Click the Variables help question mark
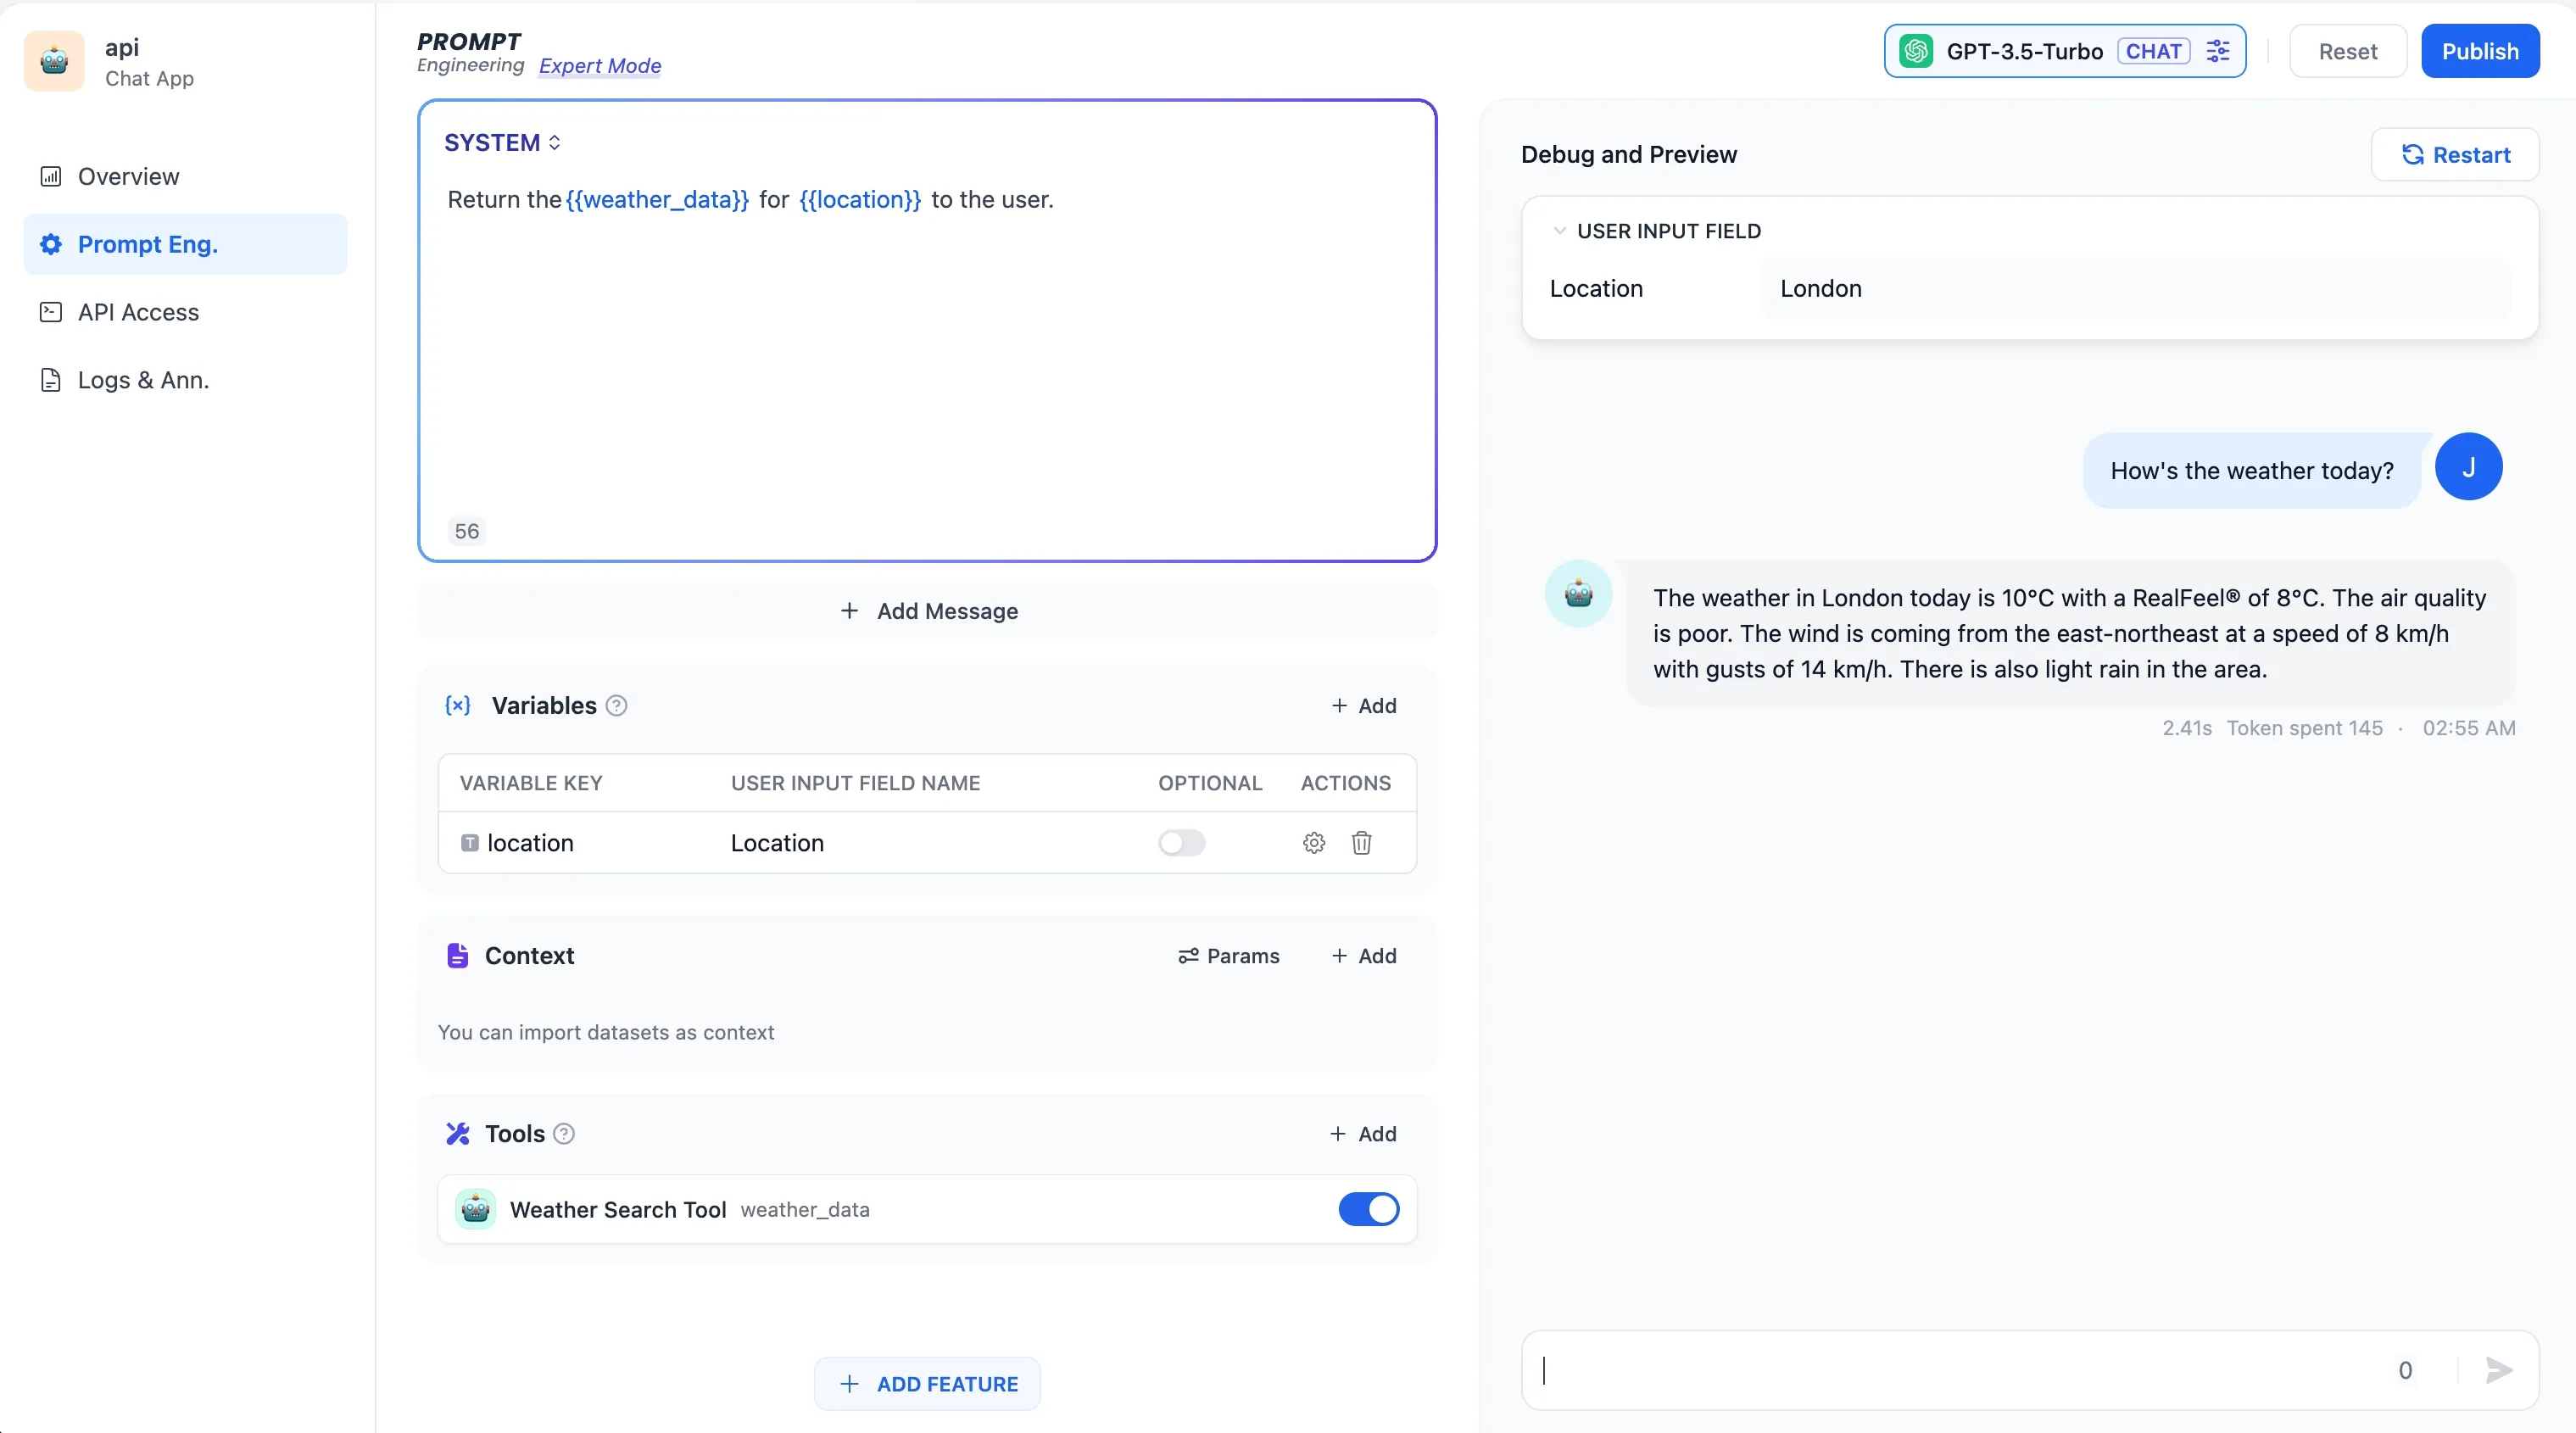The width and height of the screenshot is (2576, 1433). click(617, 705)
